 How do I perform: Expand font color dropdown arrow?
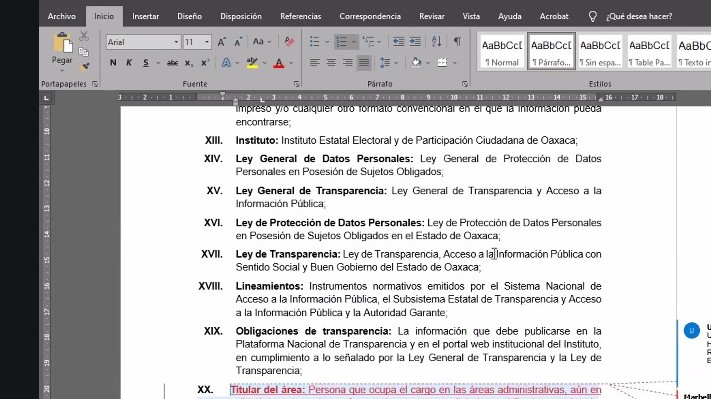(291, 63)
